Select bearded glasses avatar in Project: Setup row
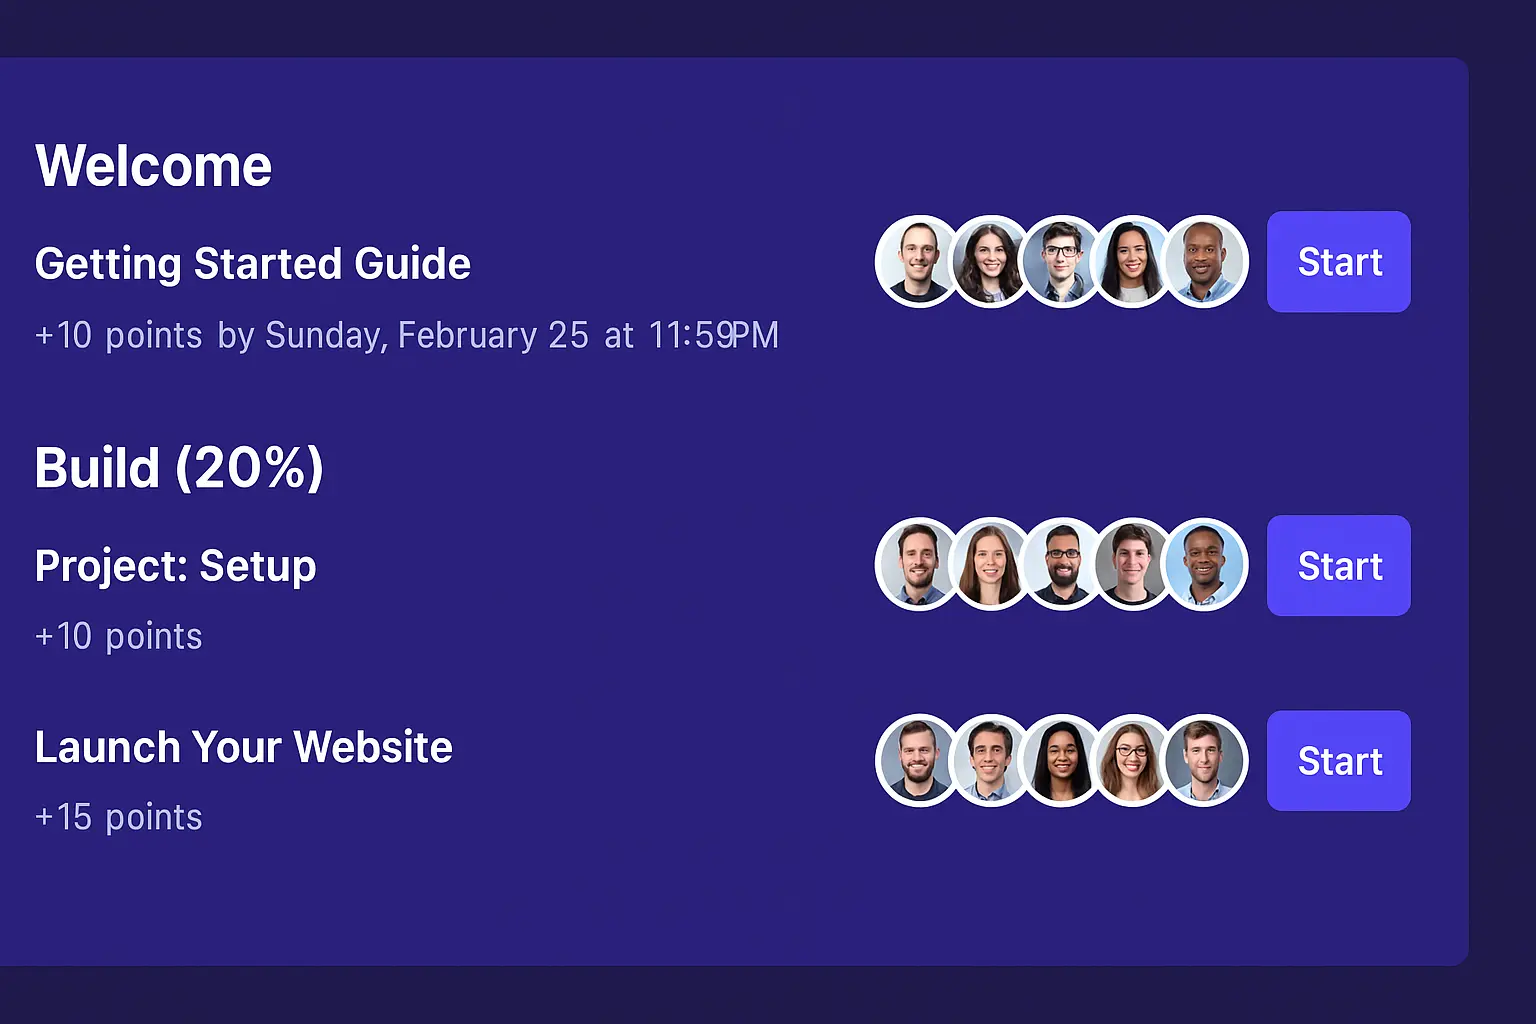The height and width of the screenshot is (1024, 1536). tap(1062, 564)
